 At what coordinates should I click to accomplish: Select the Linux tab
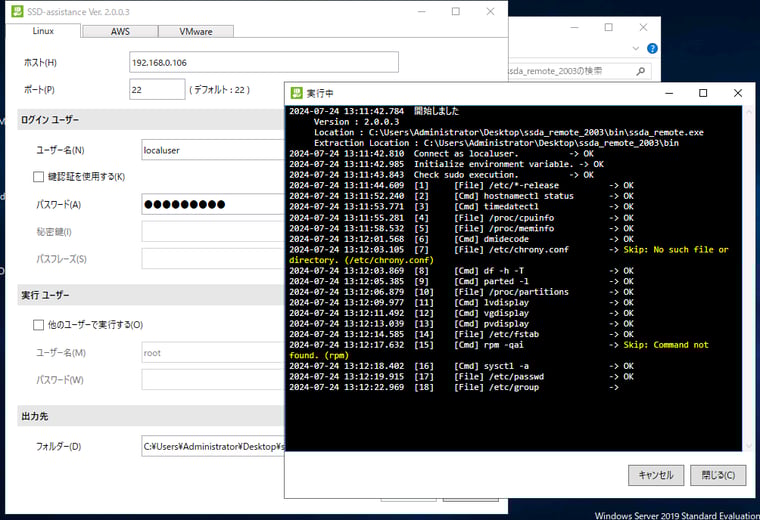43,31
